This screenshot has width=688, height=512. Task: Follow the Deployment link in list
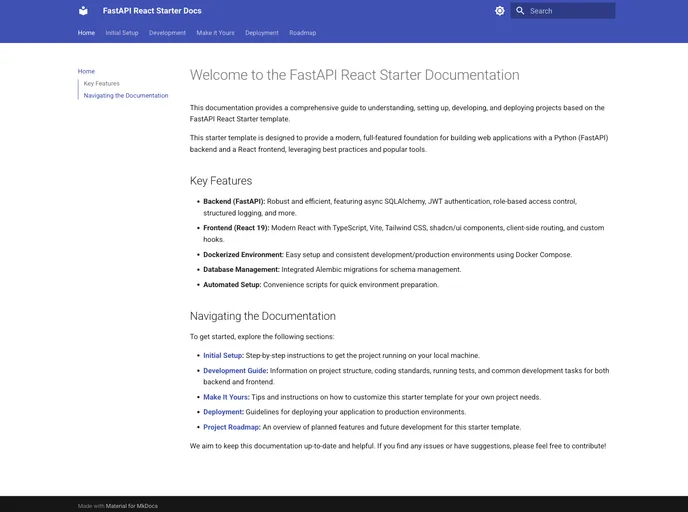(x=222, y=412)
